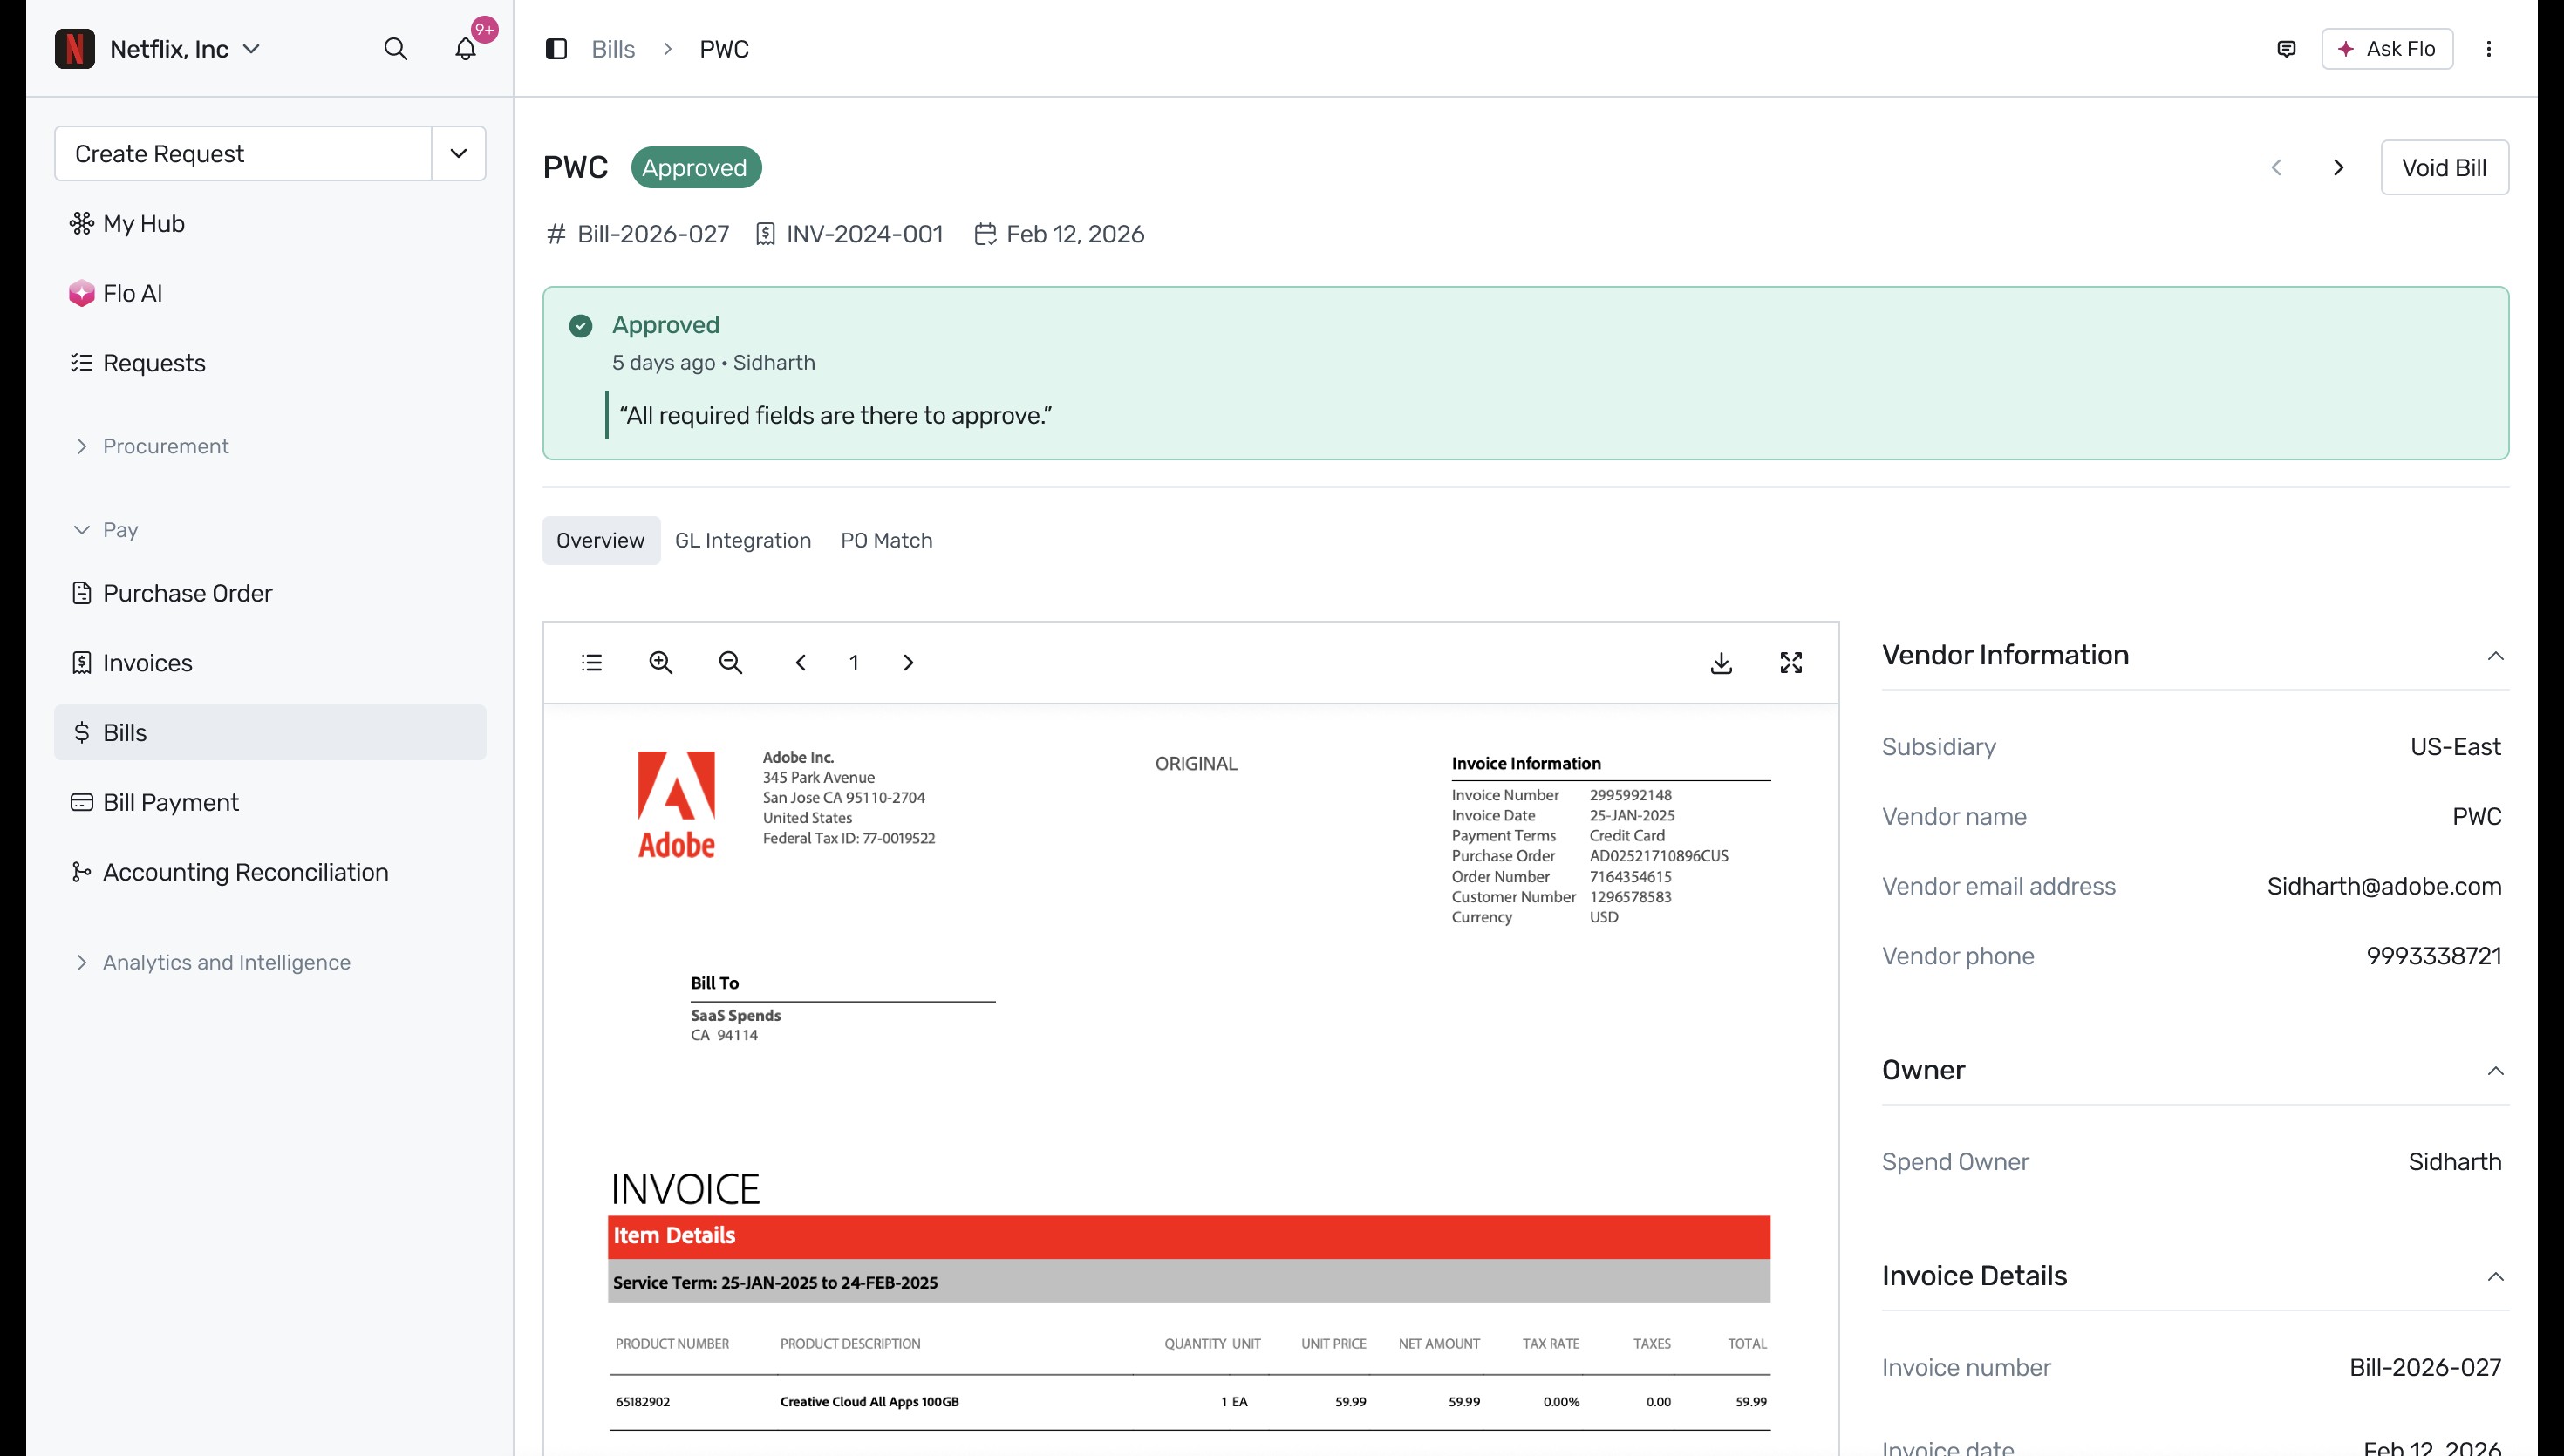
Task: Open Bill Payment page
Action: point(270,803)
